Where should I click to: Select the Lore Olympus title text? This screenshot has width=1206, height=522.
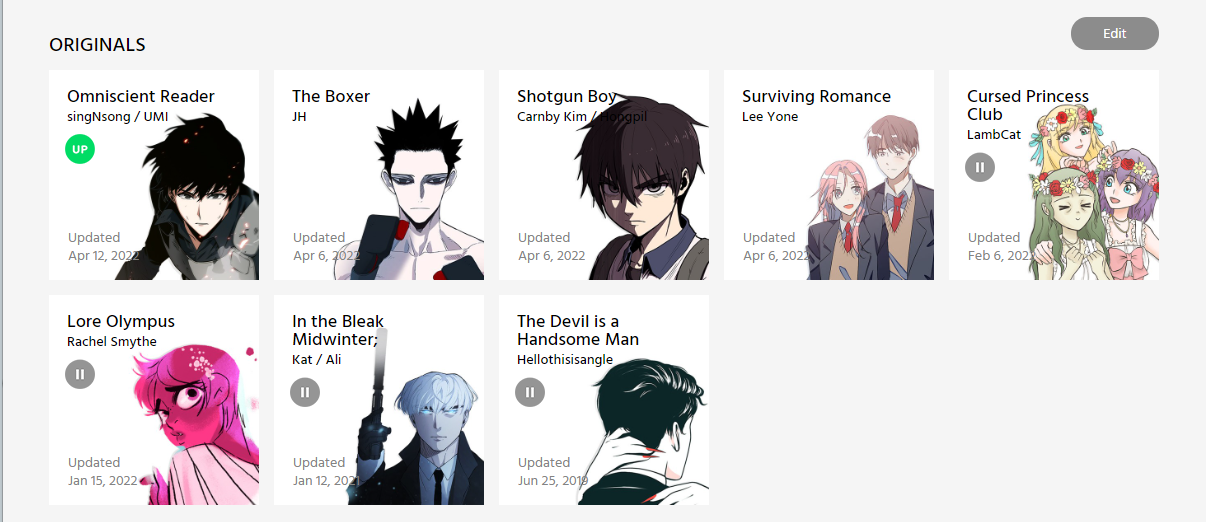(121, 322)
